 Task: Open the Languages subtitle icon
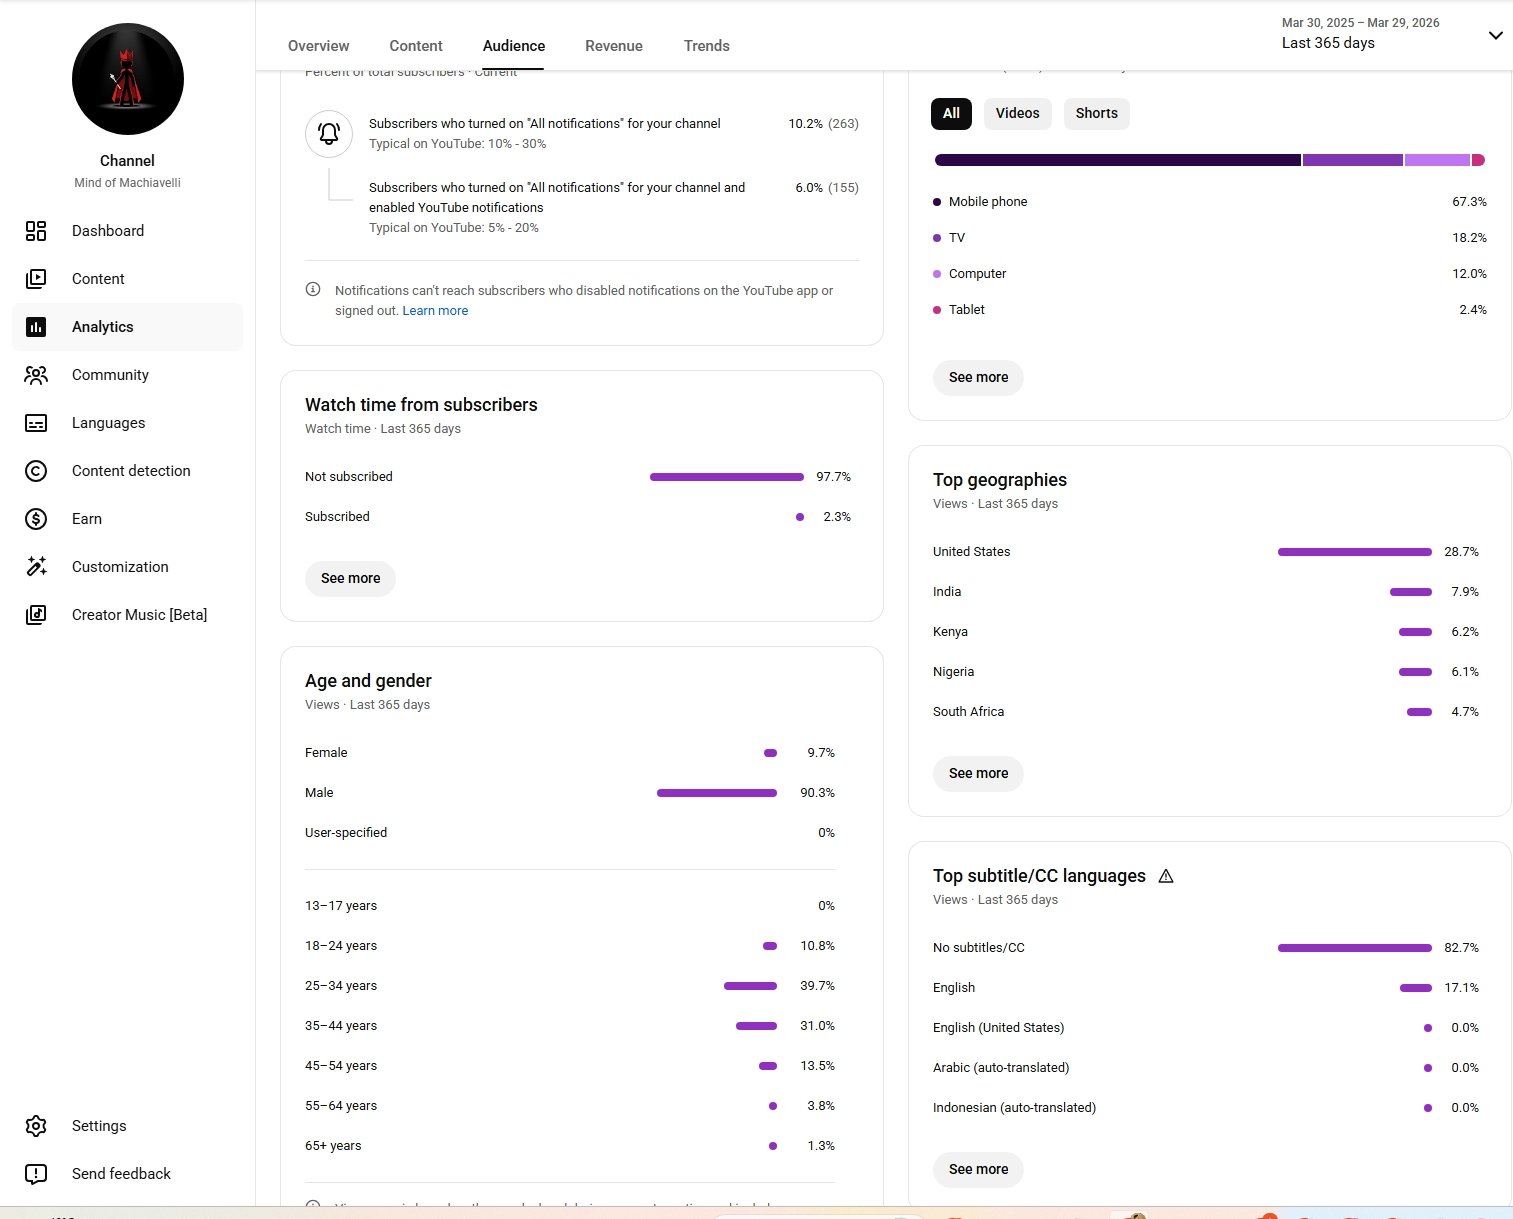tap(36, 423)
